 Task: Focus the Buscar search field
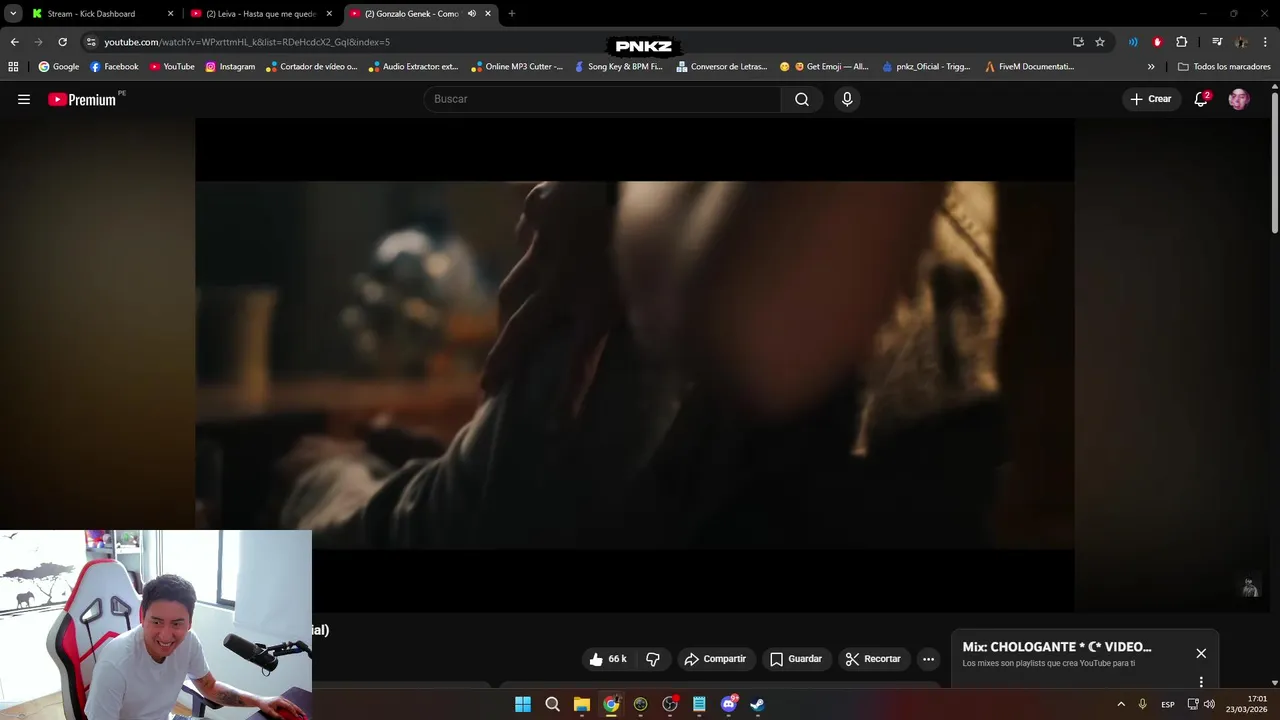[x=602, y=99]
